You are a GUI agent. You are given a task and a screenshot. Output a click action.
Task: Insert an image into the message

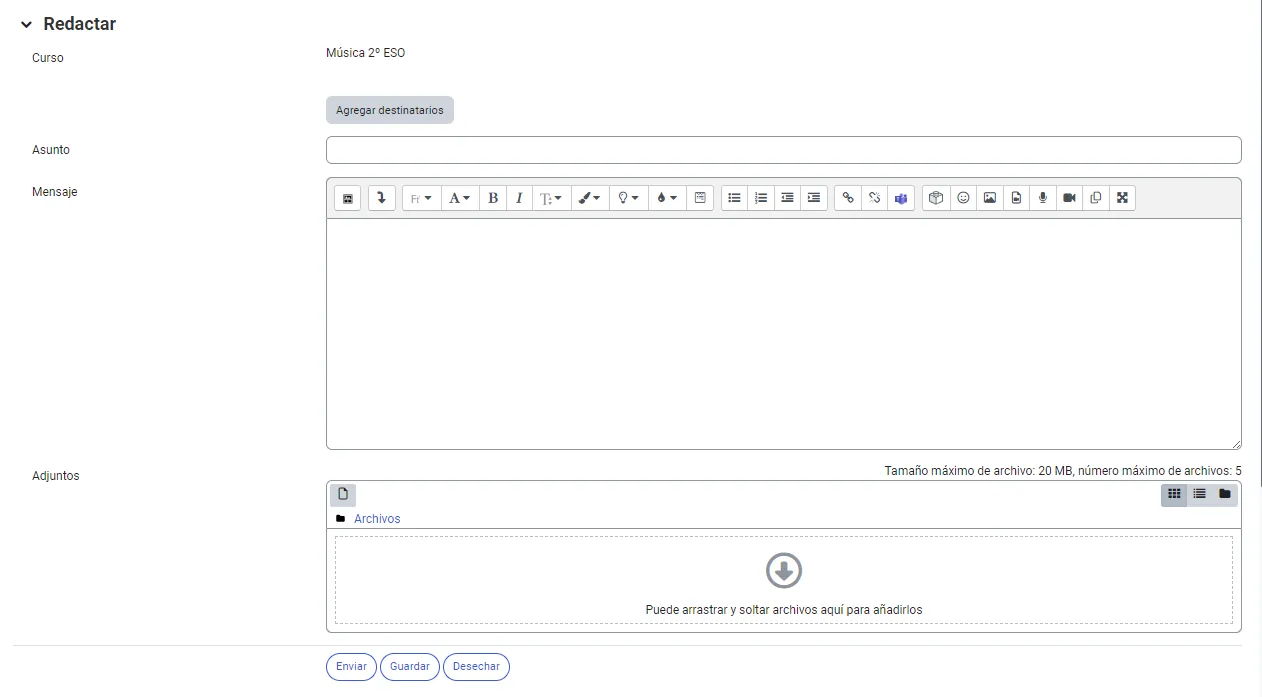pos(989,197)
